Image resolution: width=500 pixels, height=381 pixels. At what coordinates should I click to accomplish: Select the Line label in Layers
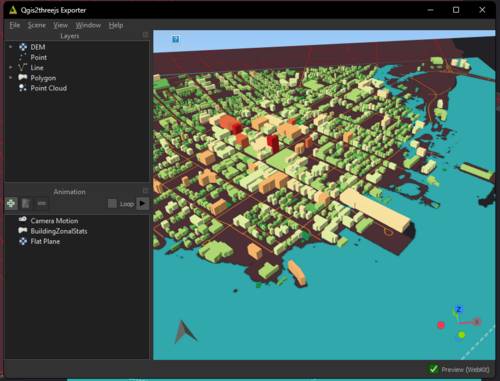coord(37,68)
